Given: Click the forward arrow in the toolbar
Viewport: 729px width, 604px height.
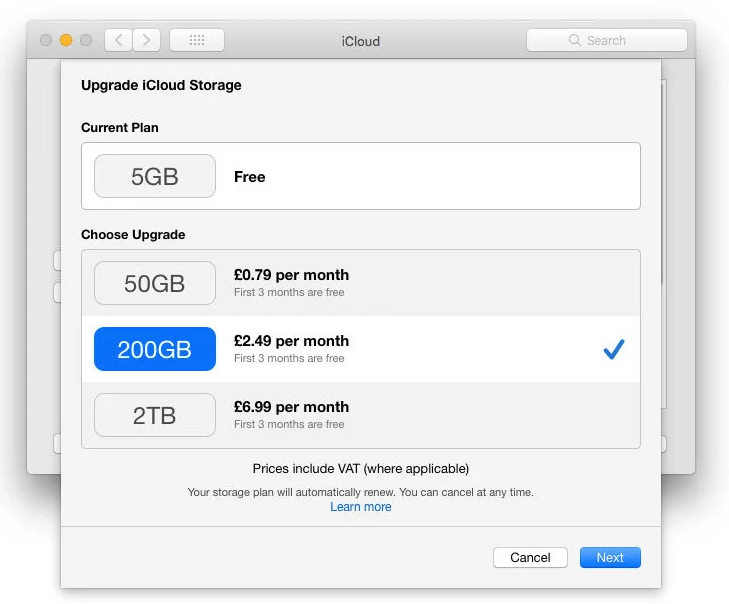Looking at the screenshot, I should 146,40.
